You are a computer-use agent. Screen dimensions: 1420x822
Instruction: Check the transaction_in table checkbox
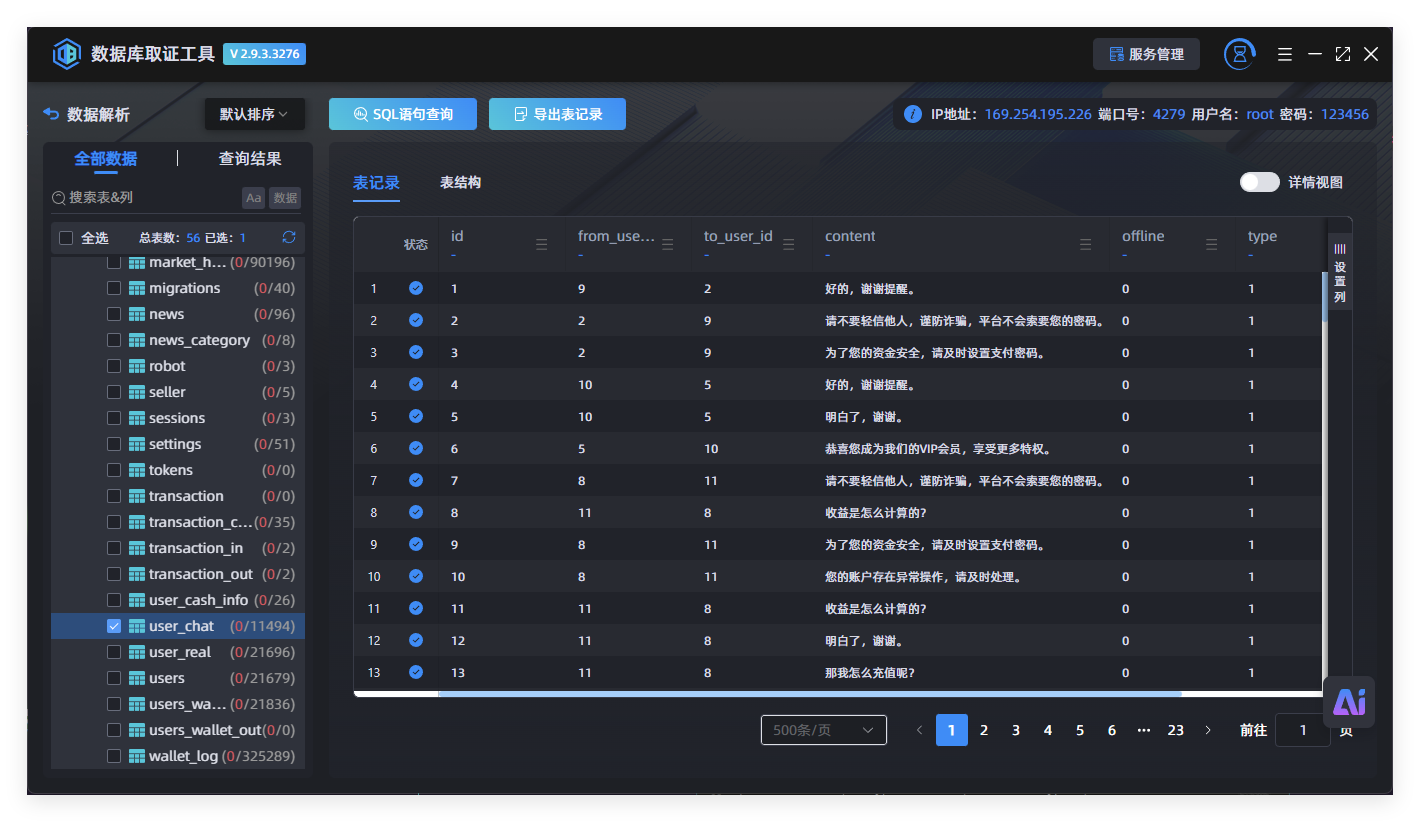point(114,548)
